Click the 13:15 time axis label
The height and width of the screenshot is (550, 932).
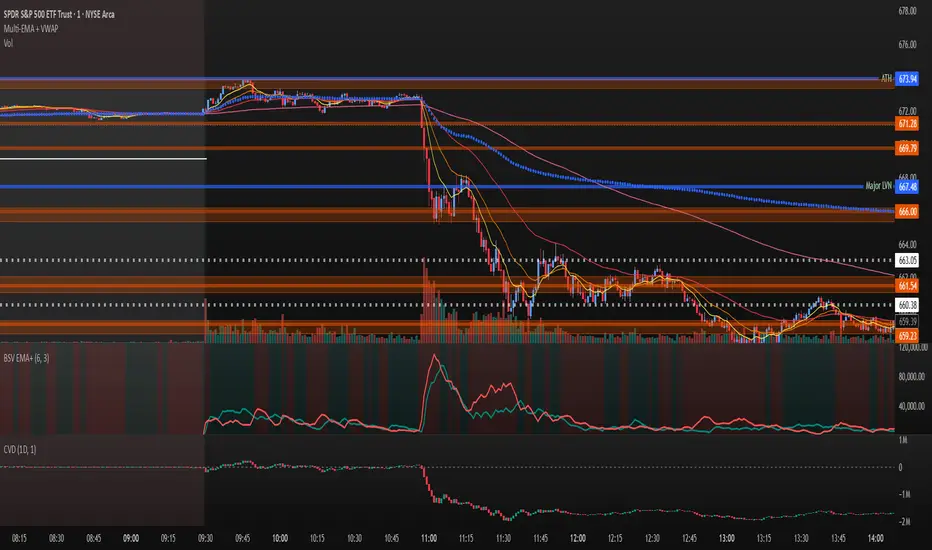(x=764, y=538)
